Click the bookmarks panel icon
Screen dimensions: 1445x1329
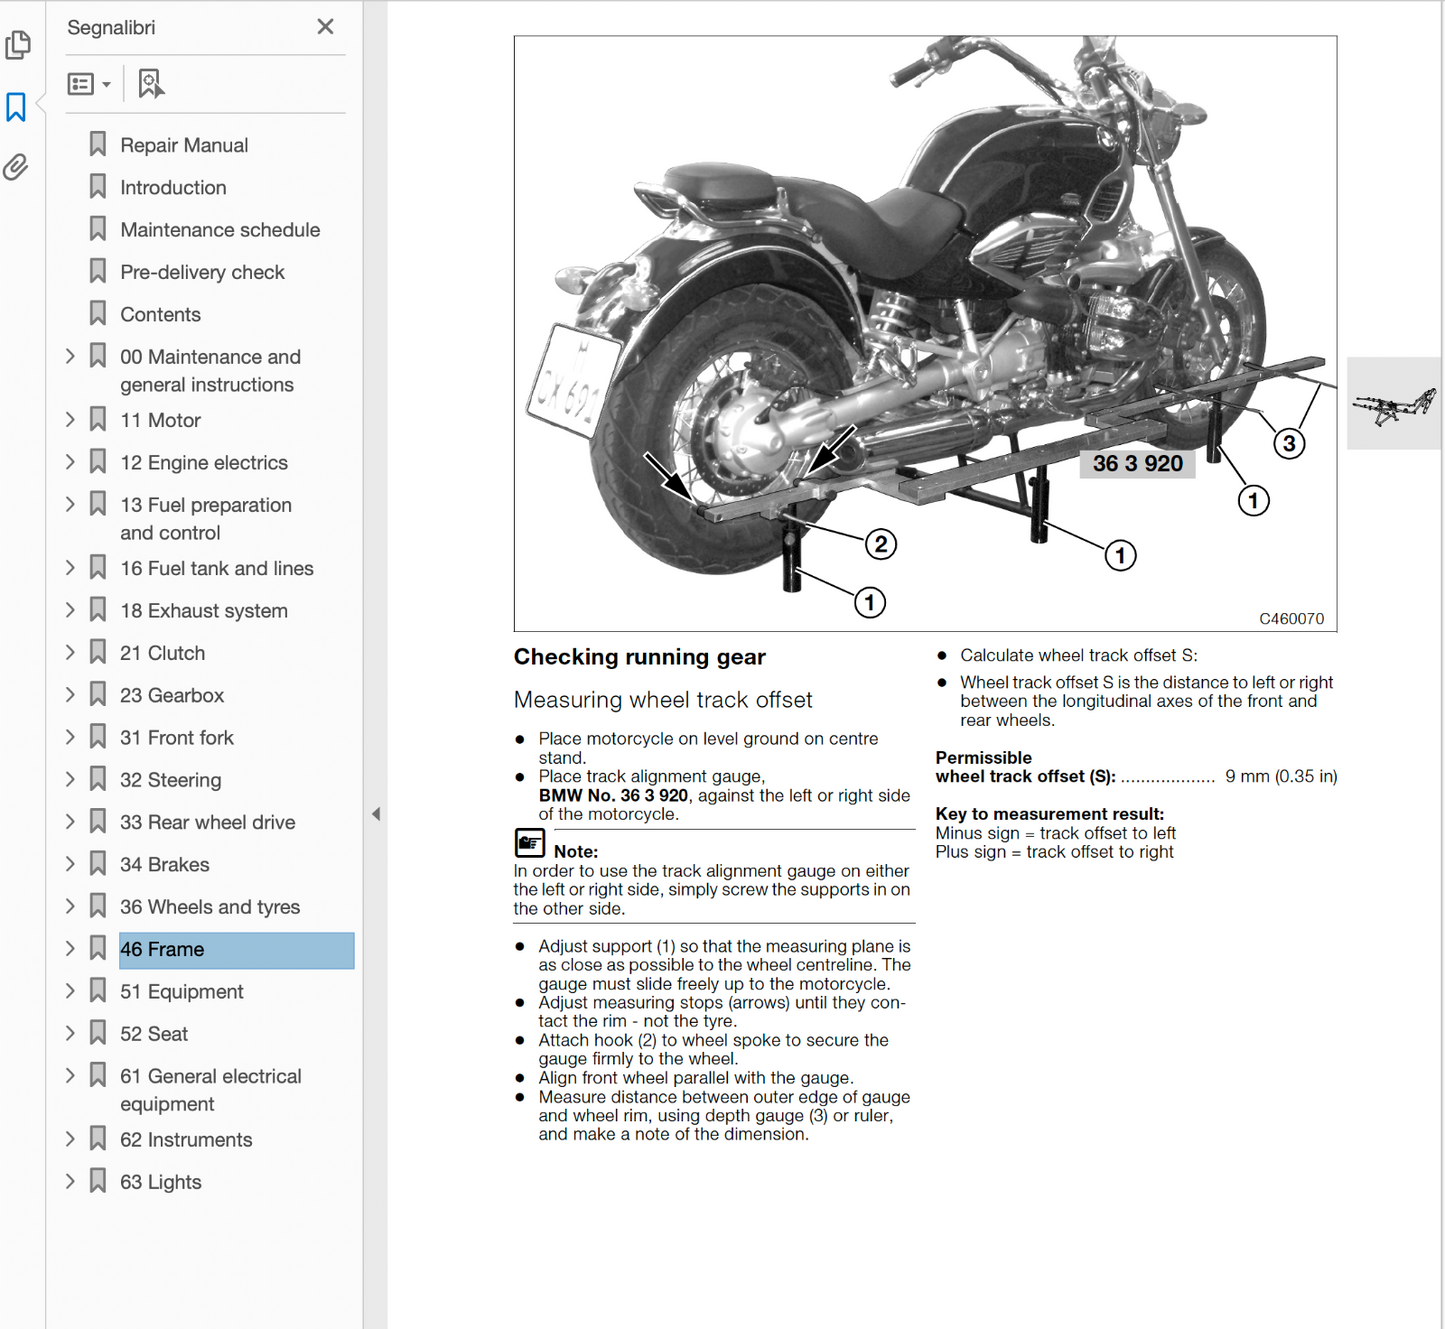[16, 107]
